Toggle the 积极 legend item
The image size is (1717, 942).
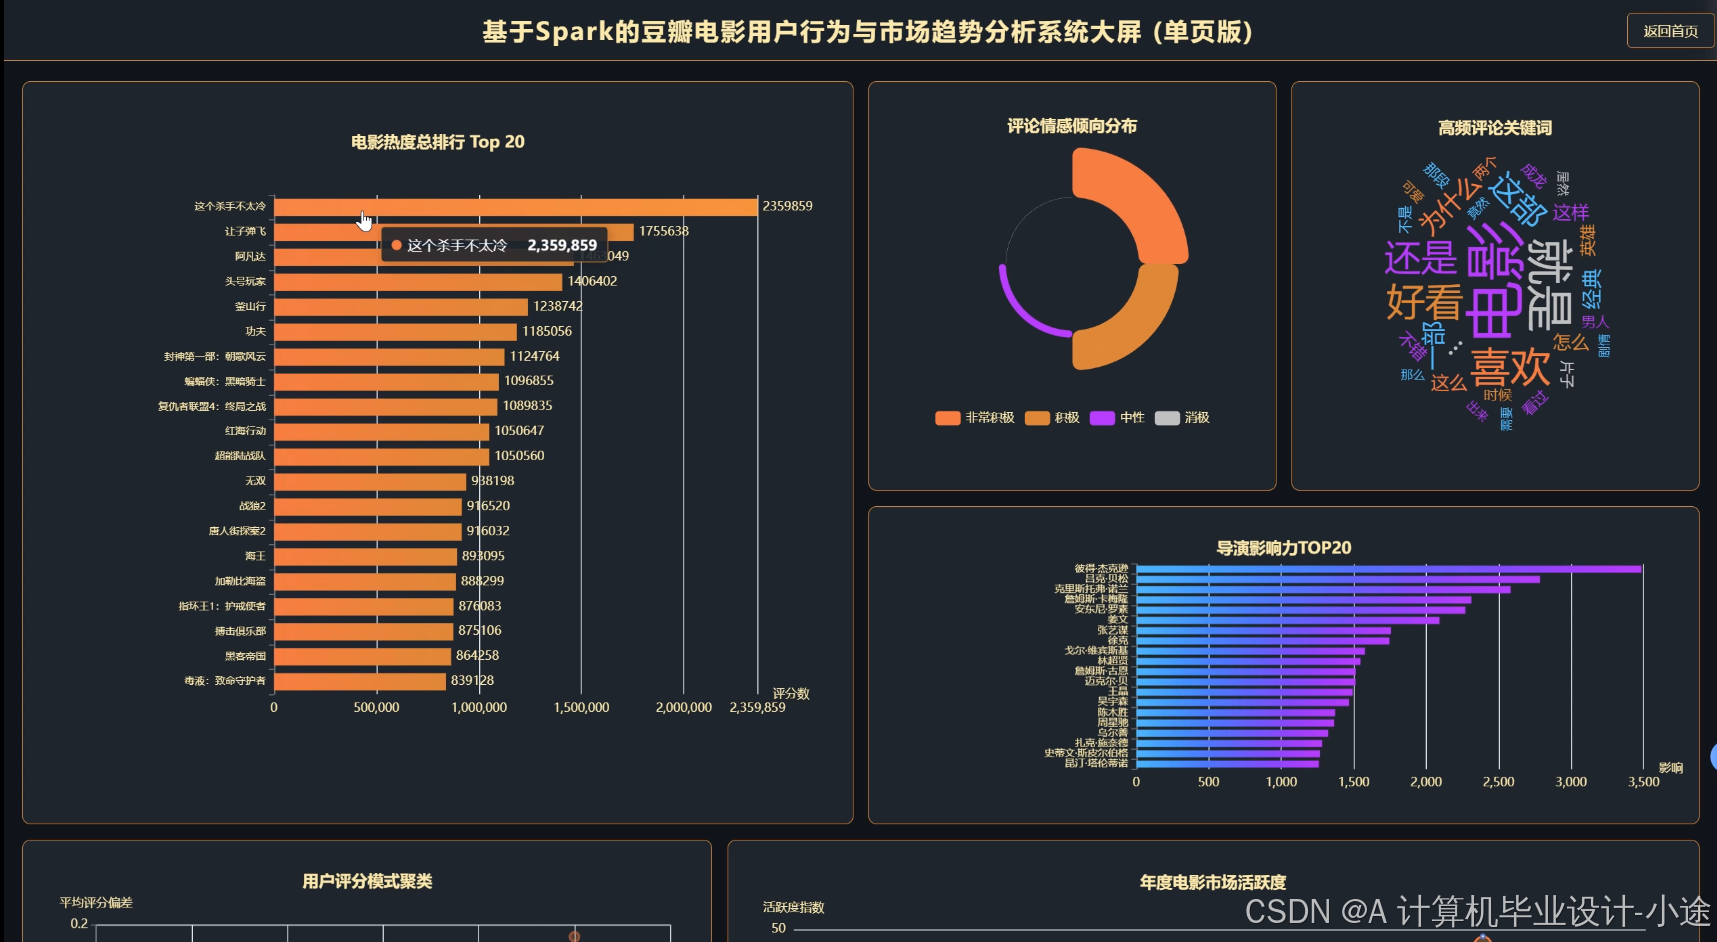click(1053, 418)
